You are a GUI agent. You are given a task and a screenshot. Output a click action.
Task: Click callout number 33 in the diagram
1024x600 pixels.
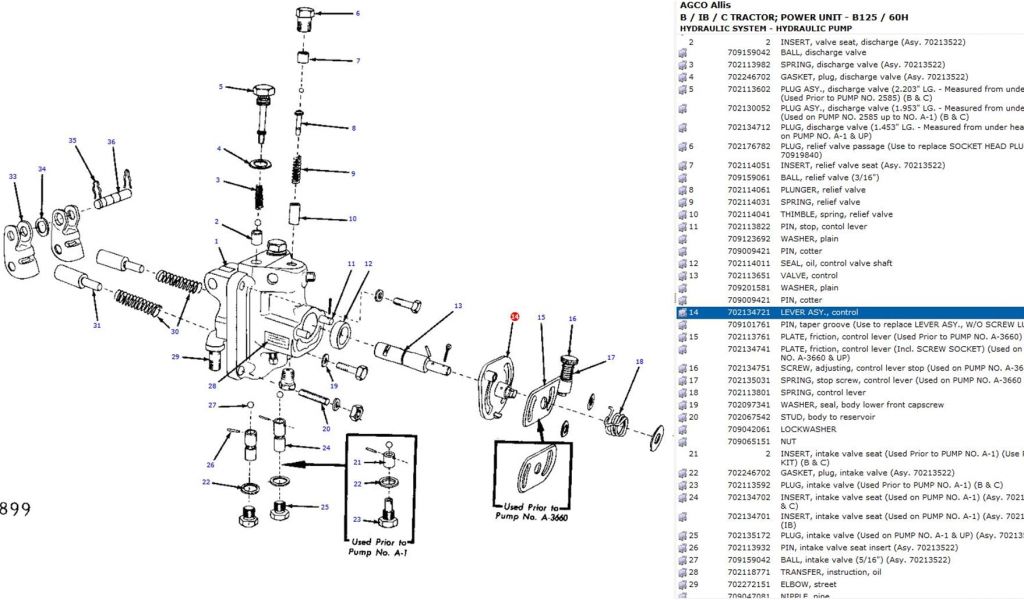12,177
